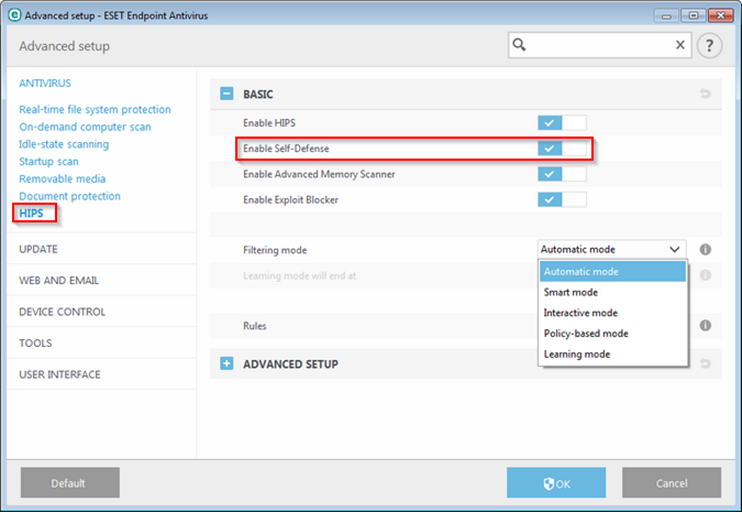Confirm settings with the OK button
The width and height of the screenshot is (742, 512).
pos(556,483)
